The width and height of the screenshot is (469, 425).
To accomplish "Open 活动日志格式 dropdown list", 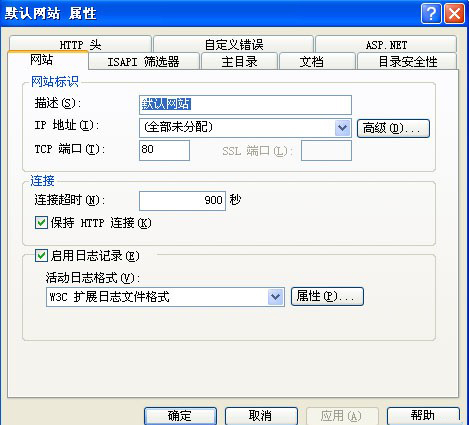I will pos(275,296).
